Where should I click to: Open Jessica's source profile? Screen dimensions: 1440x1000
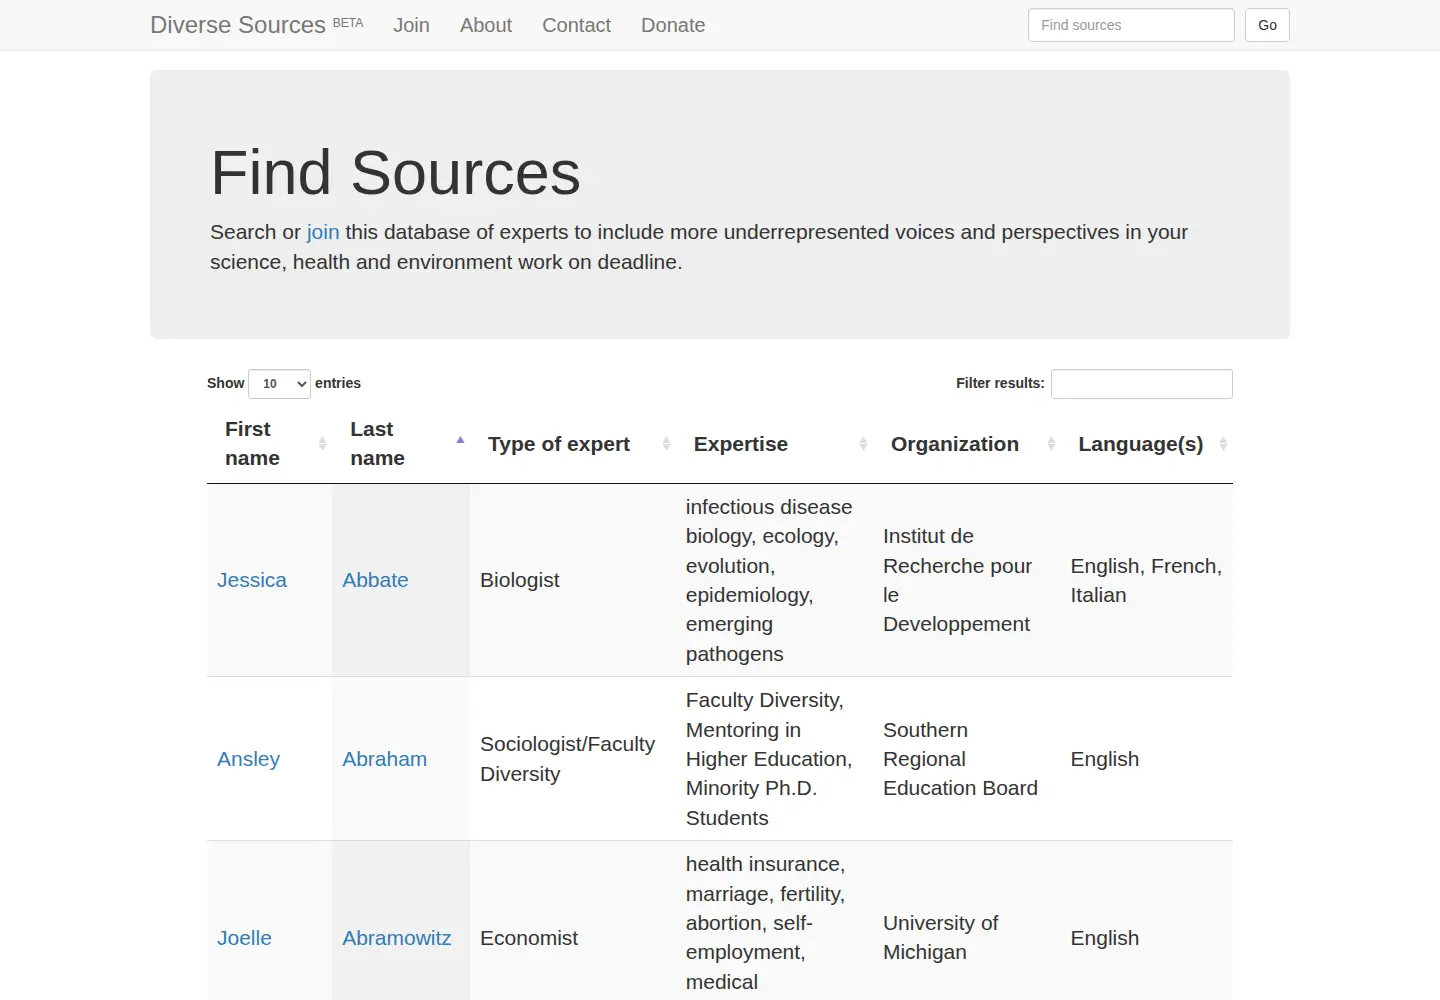coord(252,580)
